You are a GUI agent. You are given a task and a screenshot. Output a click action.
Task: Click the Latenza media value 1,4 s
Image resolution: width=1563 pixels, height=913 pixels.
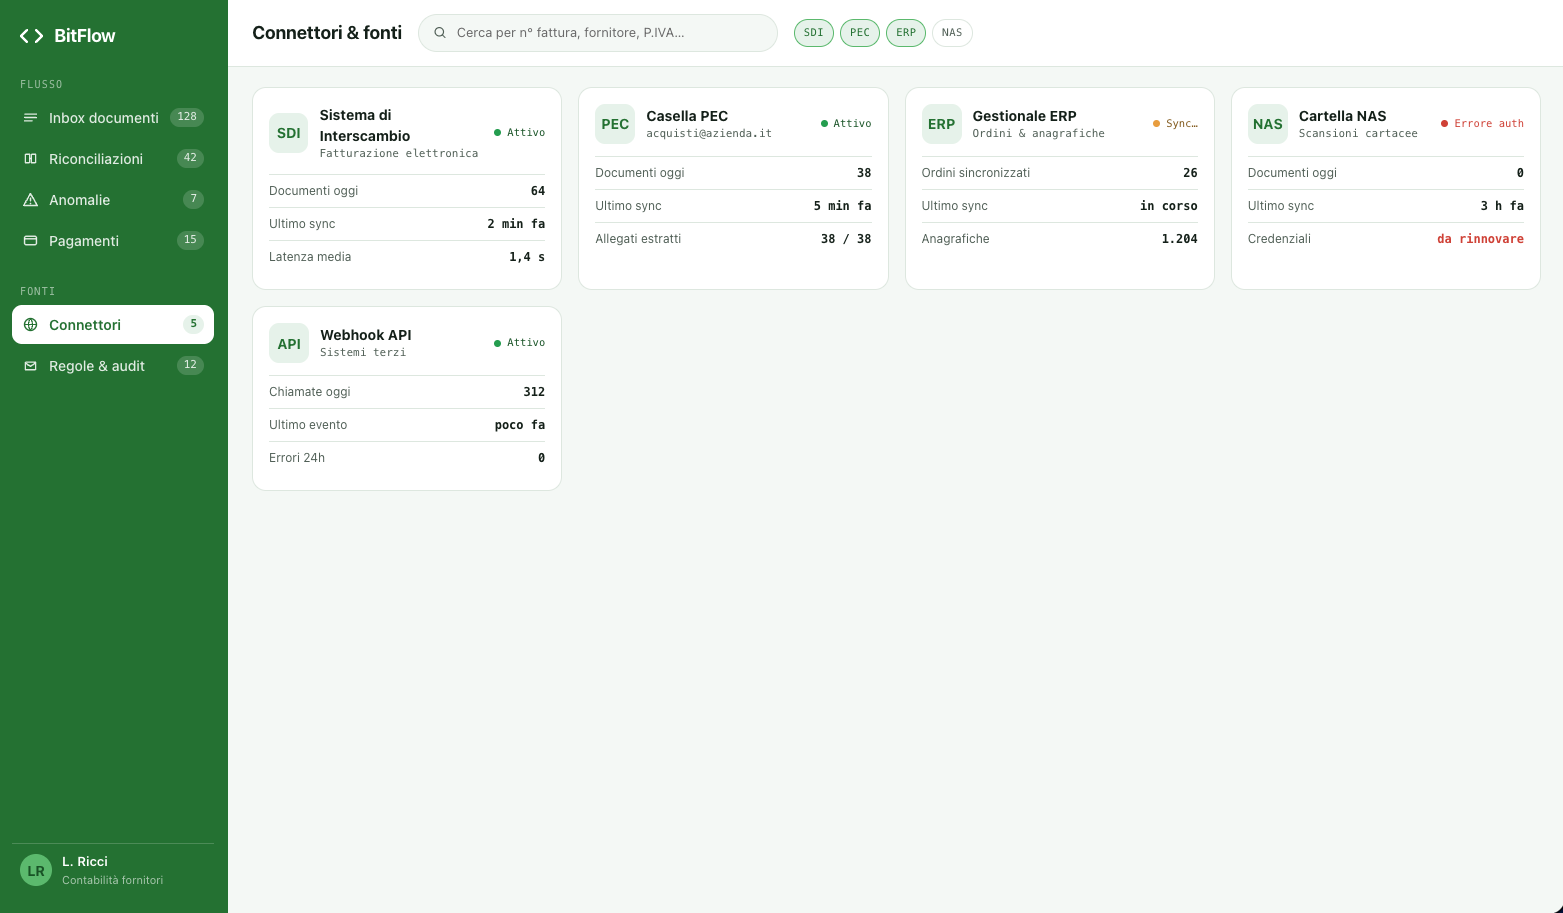point(527,257)
